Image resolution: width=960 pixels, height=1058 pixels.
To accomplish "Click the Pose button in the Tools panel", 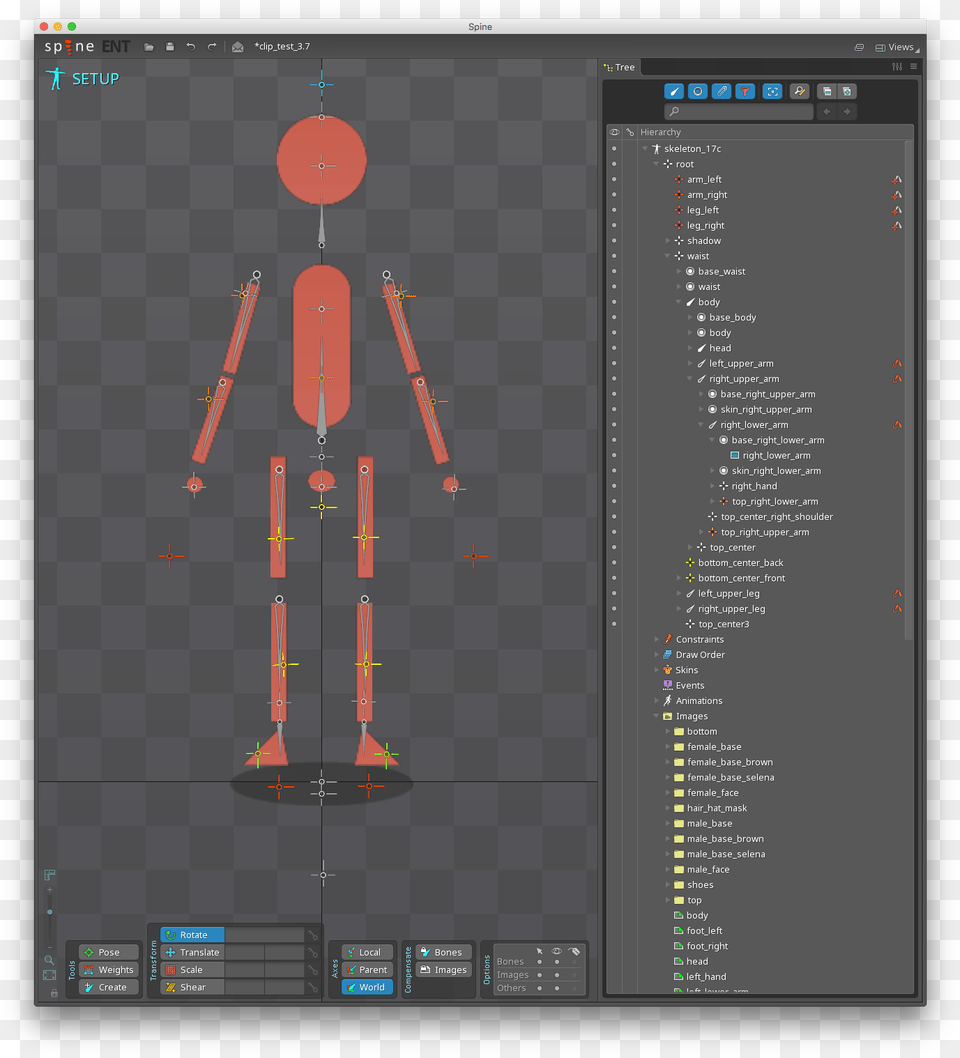I will [x=108, y=952].
